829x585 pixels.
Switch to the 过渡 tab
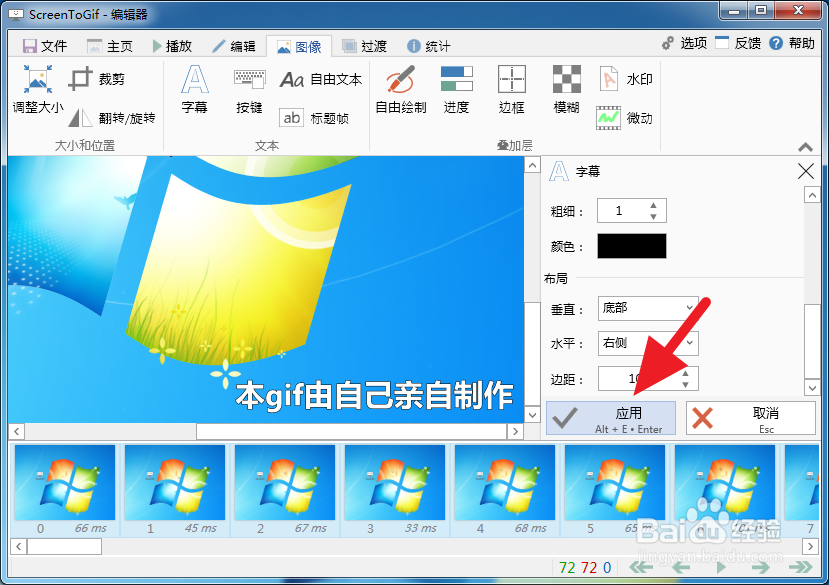364,46
